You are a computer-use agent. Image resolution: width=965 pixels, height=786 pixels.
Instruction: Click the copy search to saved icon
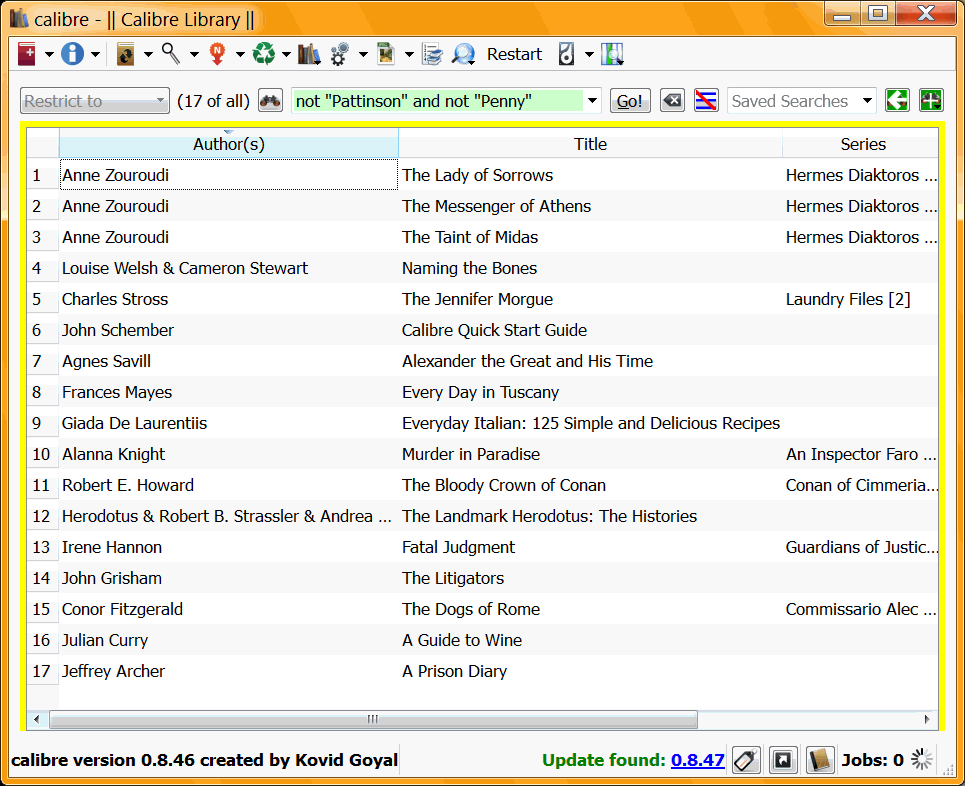tap(897, 100)
